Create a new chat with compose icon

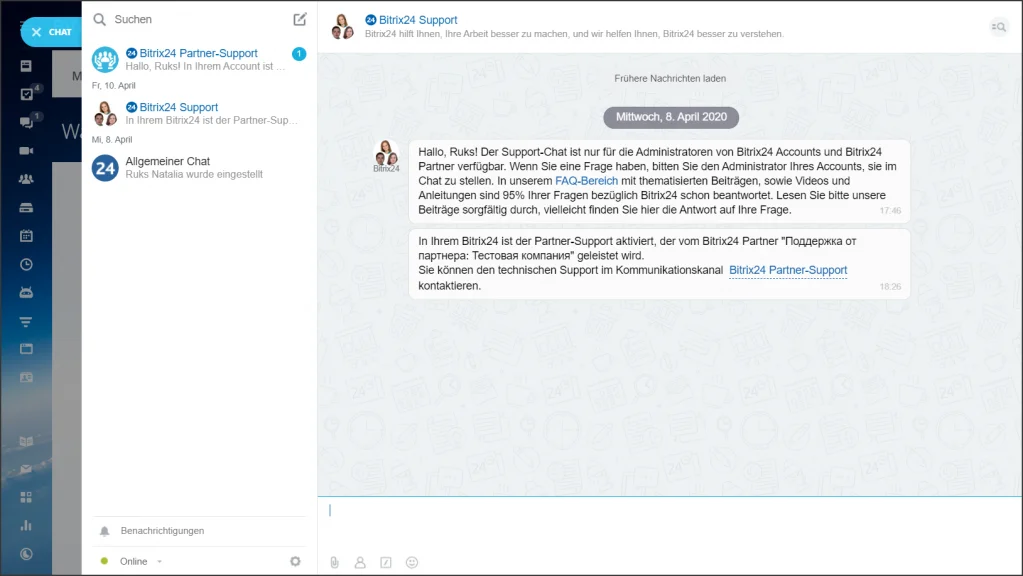299,19
